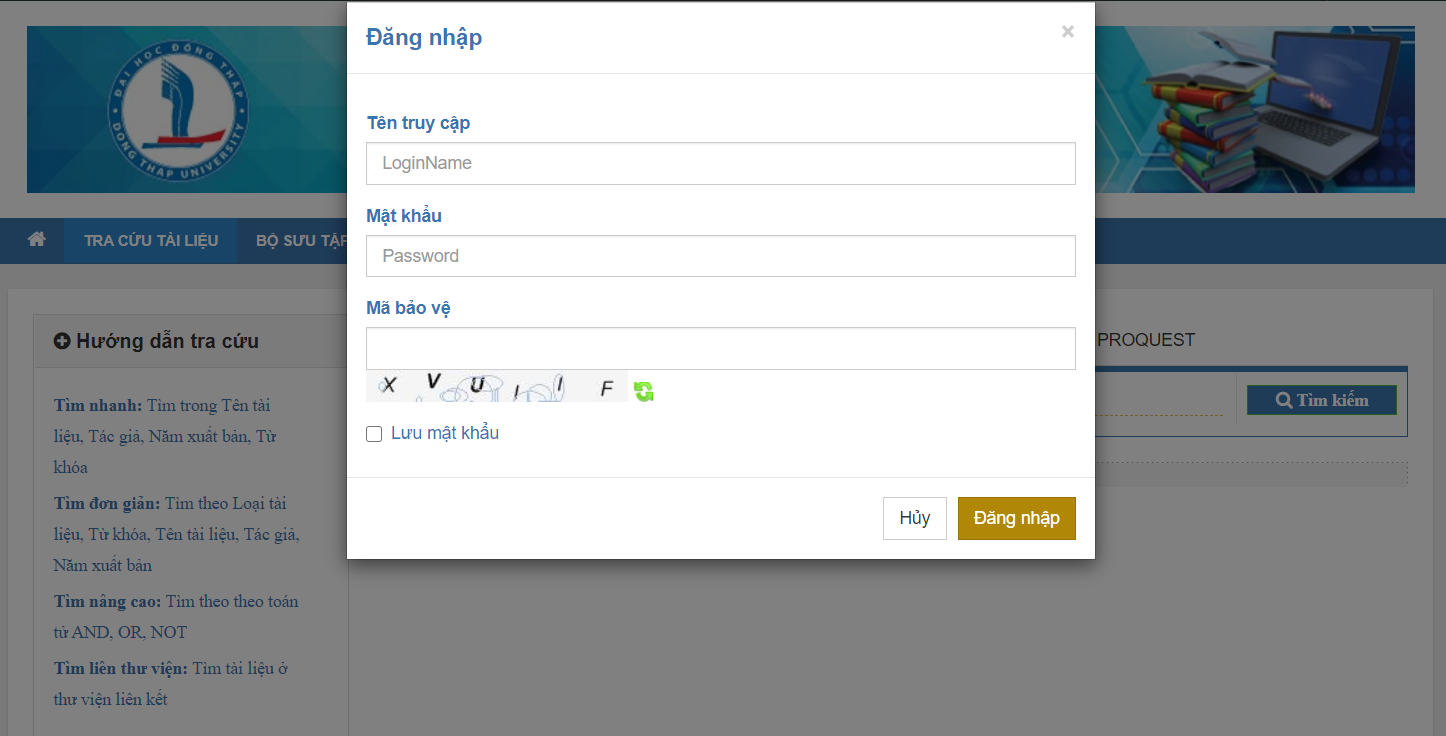Focus the Mật khẩu password field

point(720,256)
